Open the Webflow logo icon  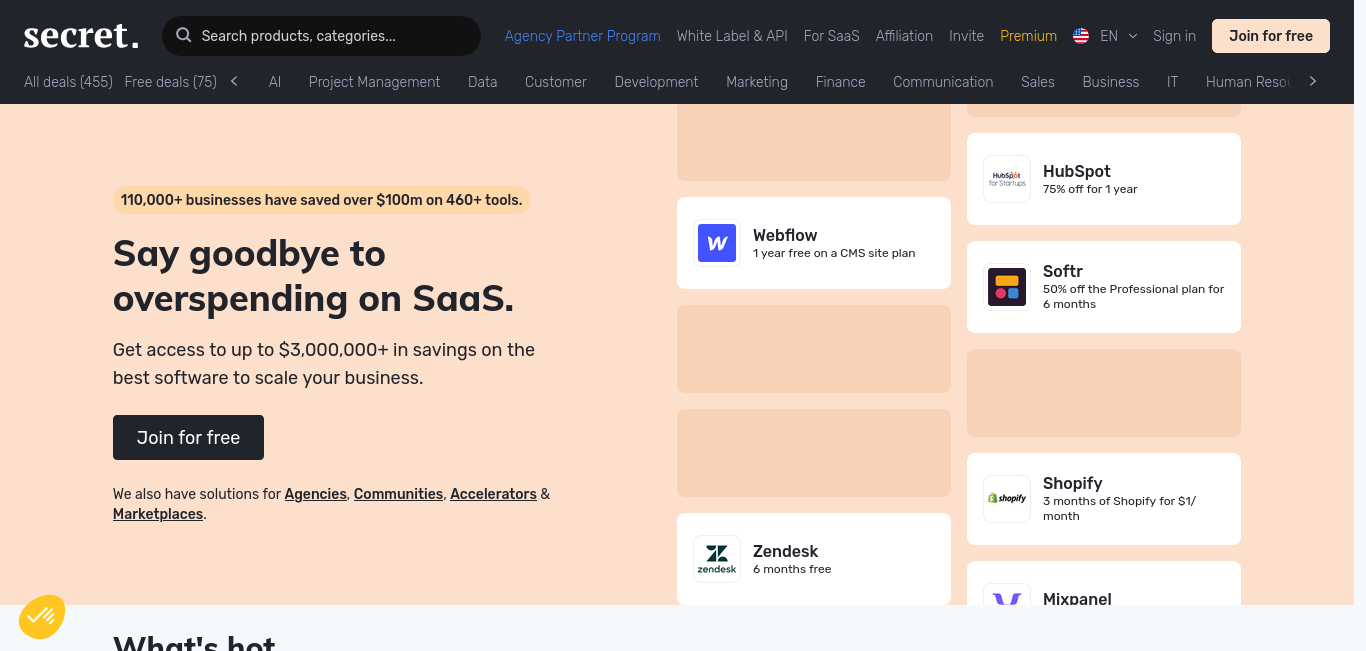click(x=717, y=243)
